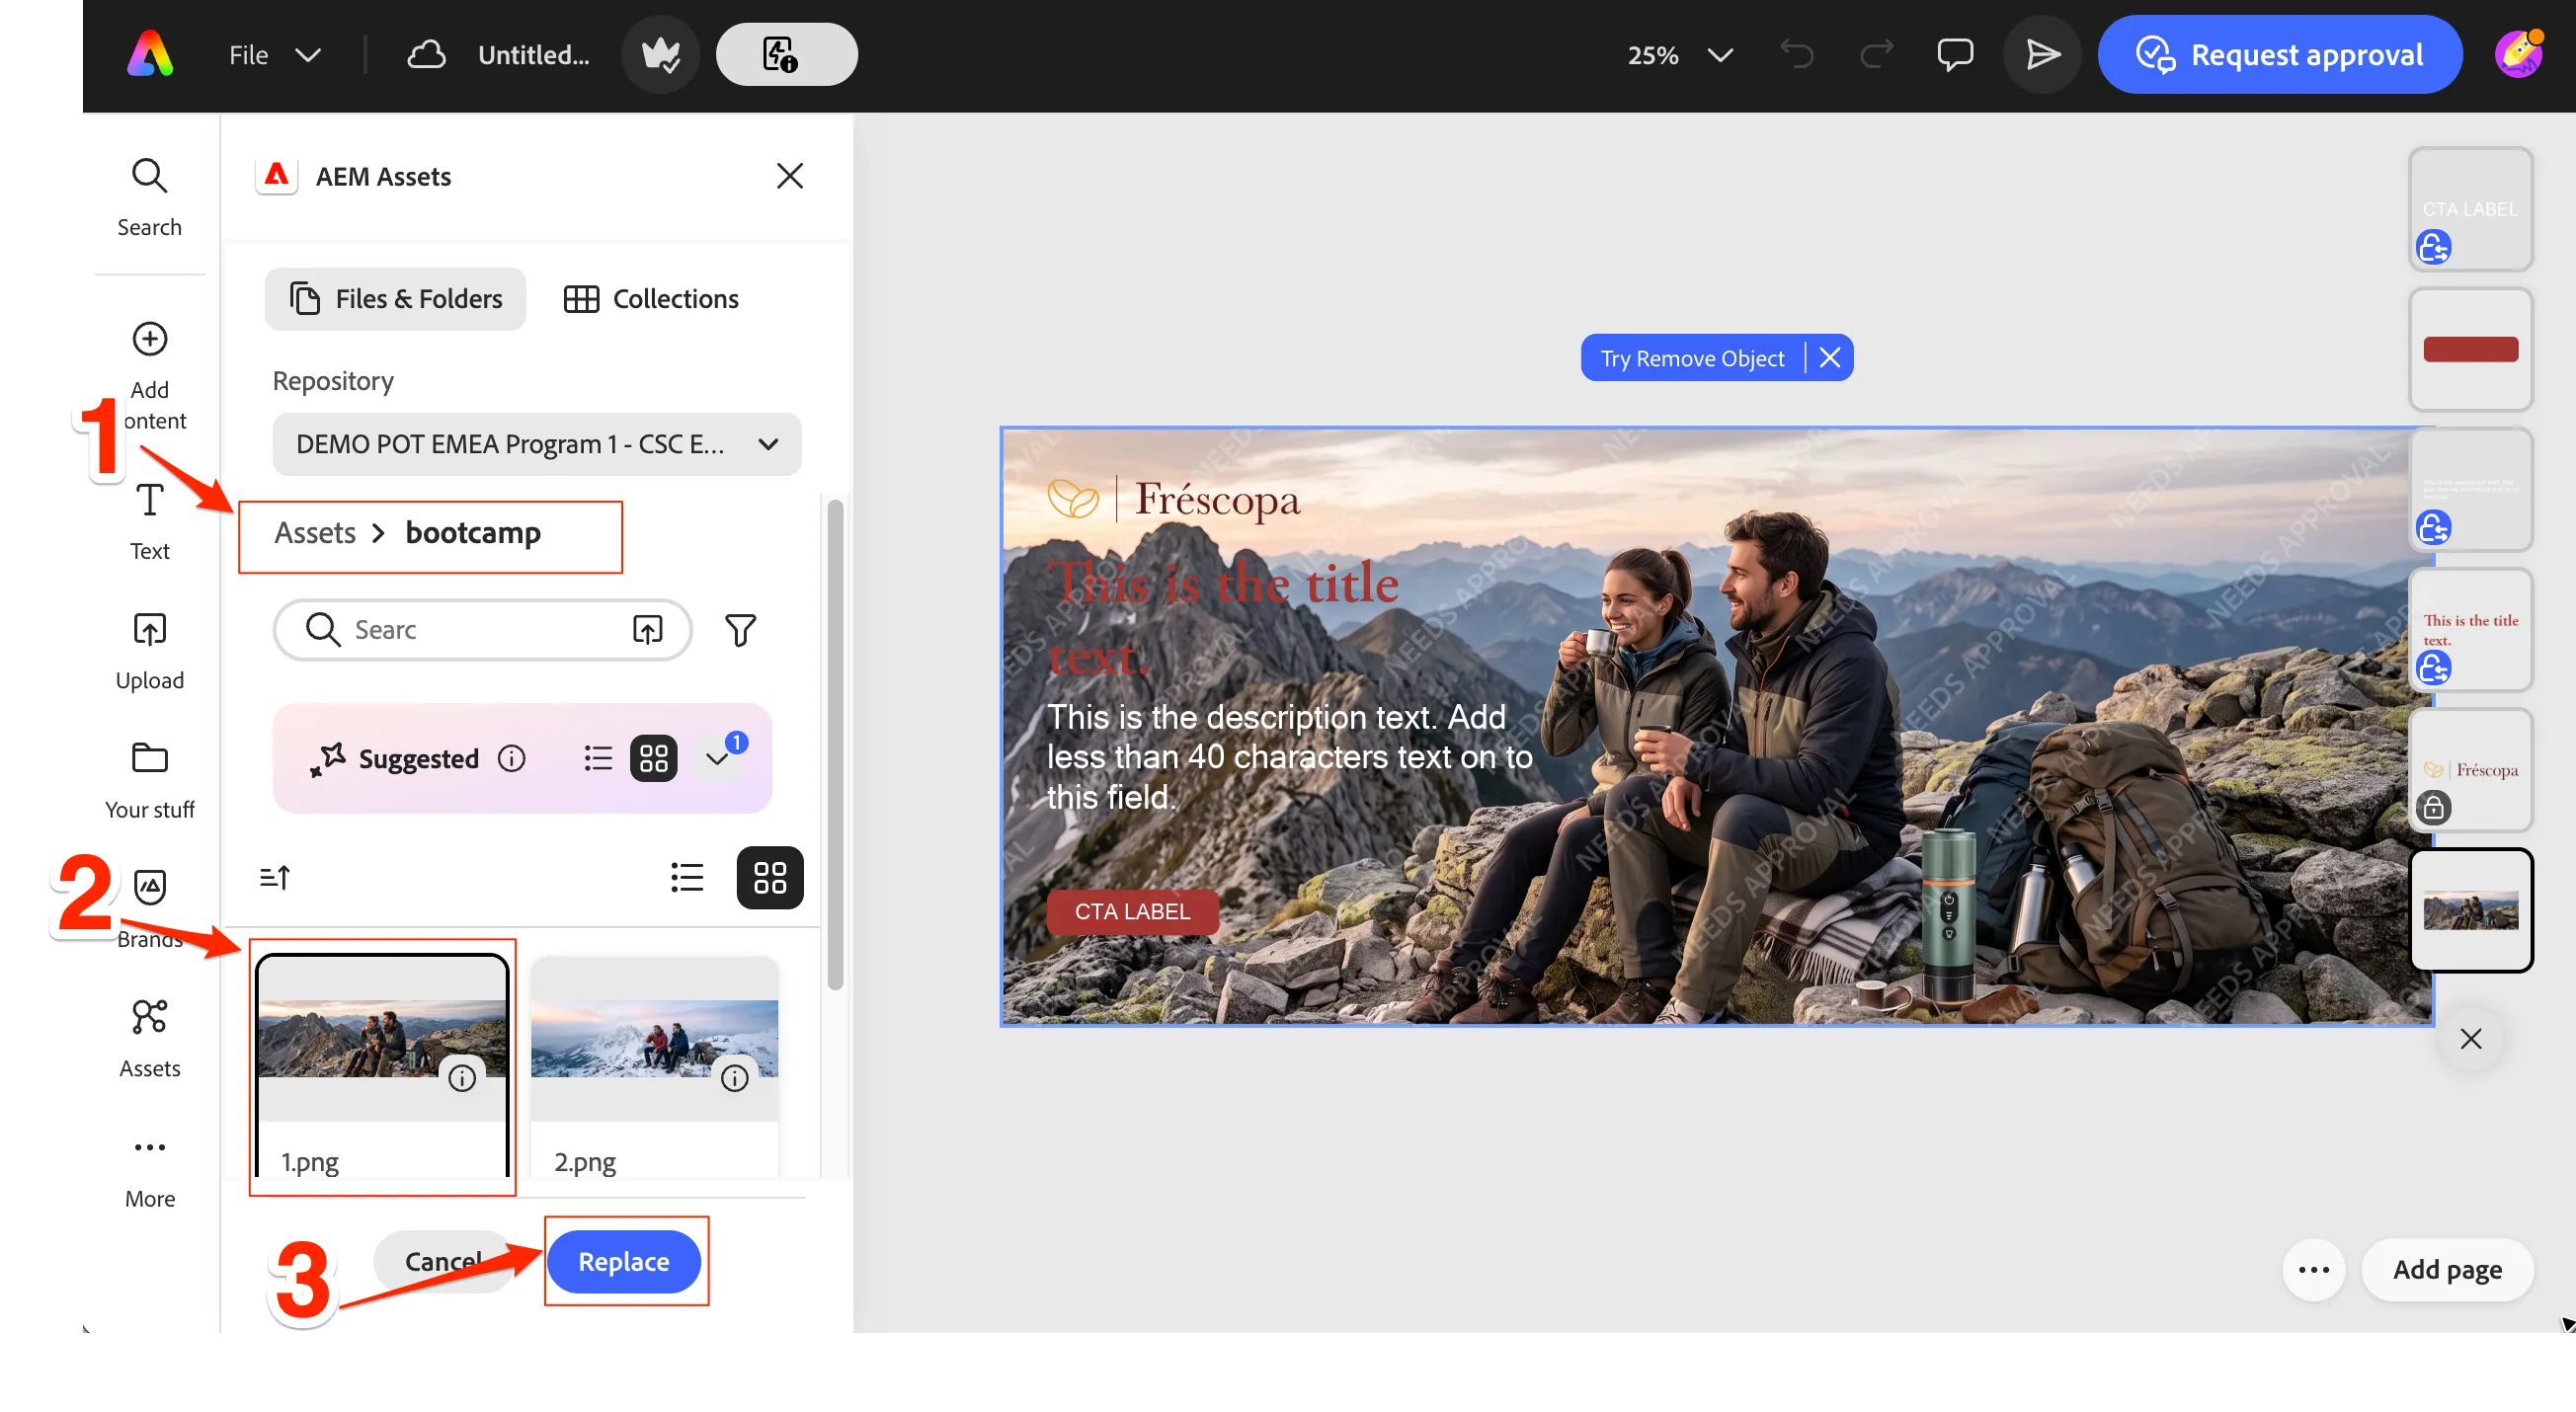Select the Files & Folders tab
This screenshot has height=1412, width=2576.
pyautogui.click(x=395, y=298)
